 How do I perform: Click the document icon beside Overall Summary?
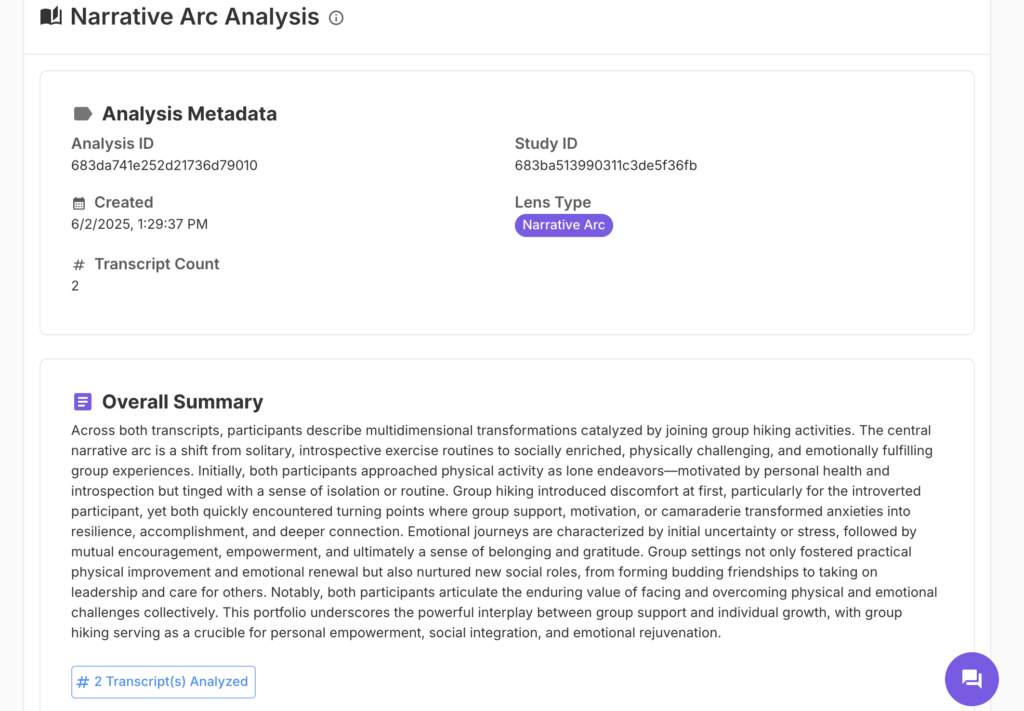click(81, 401)
